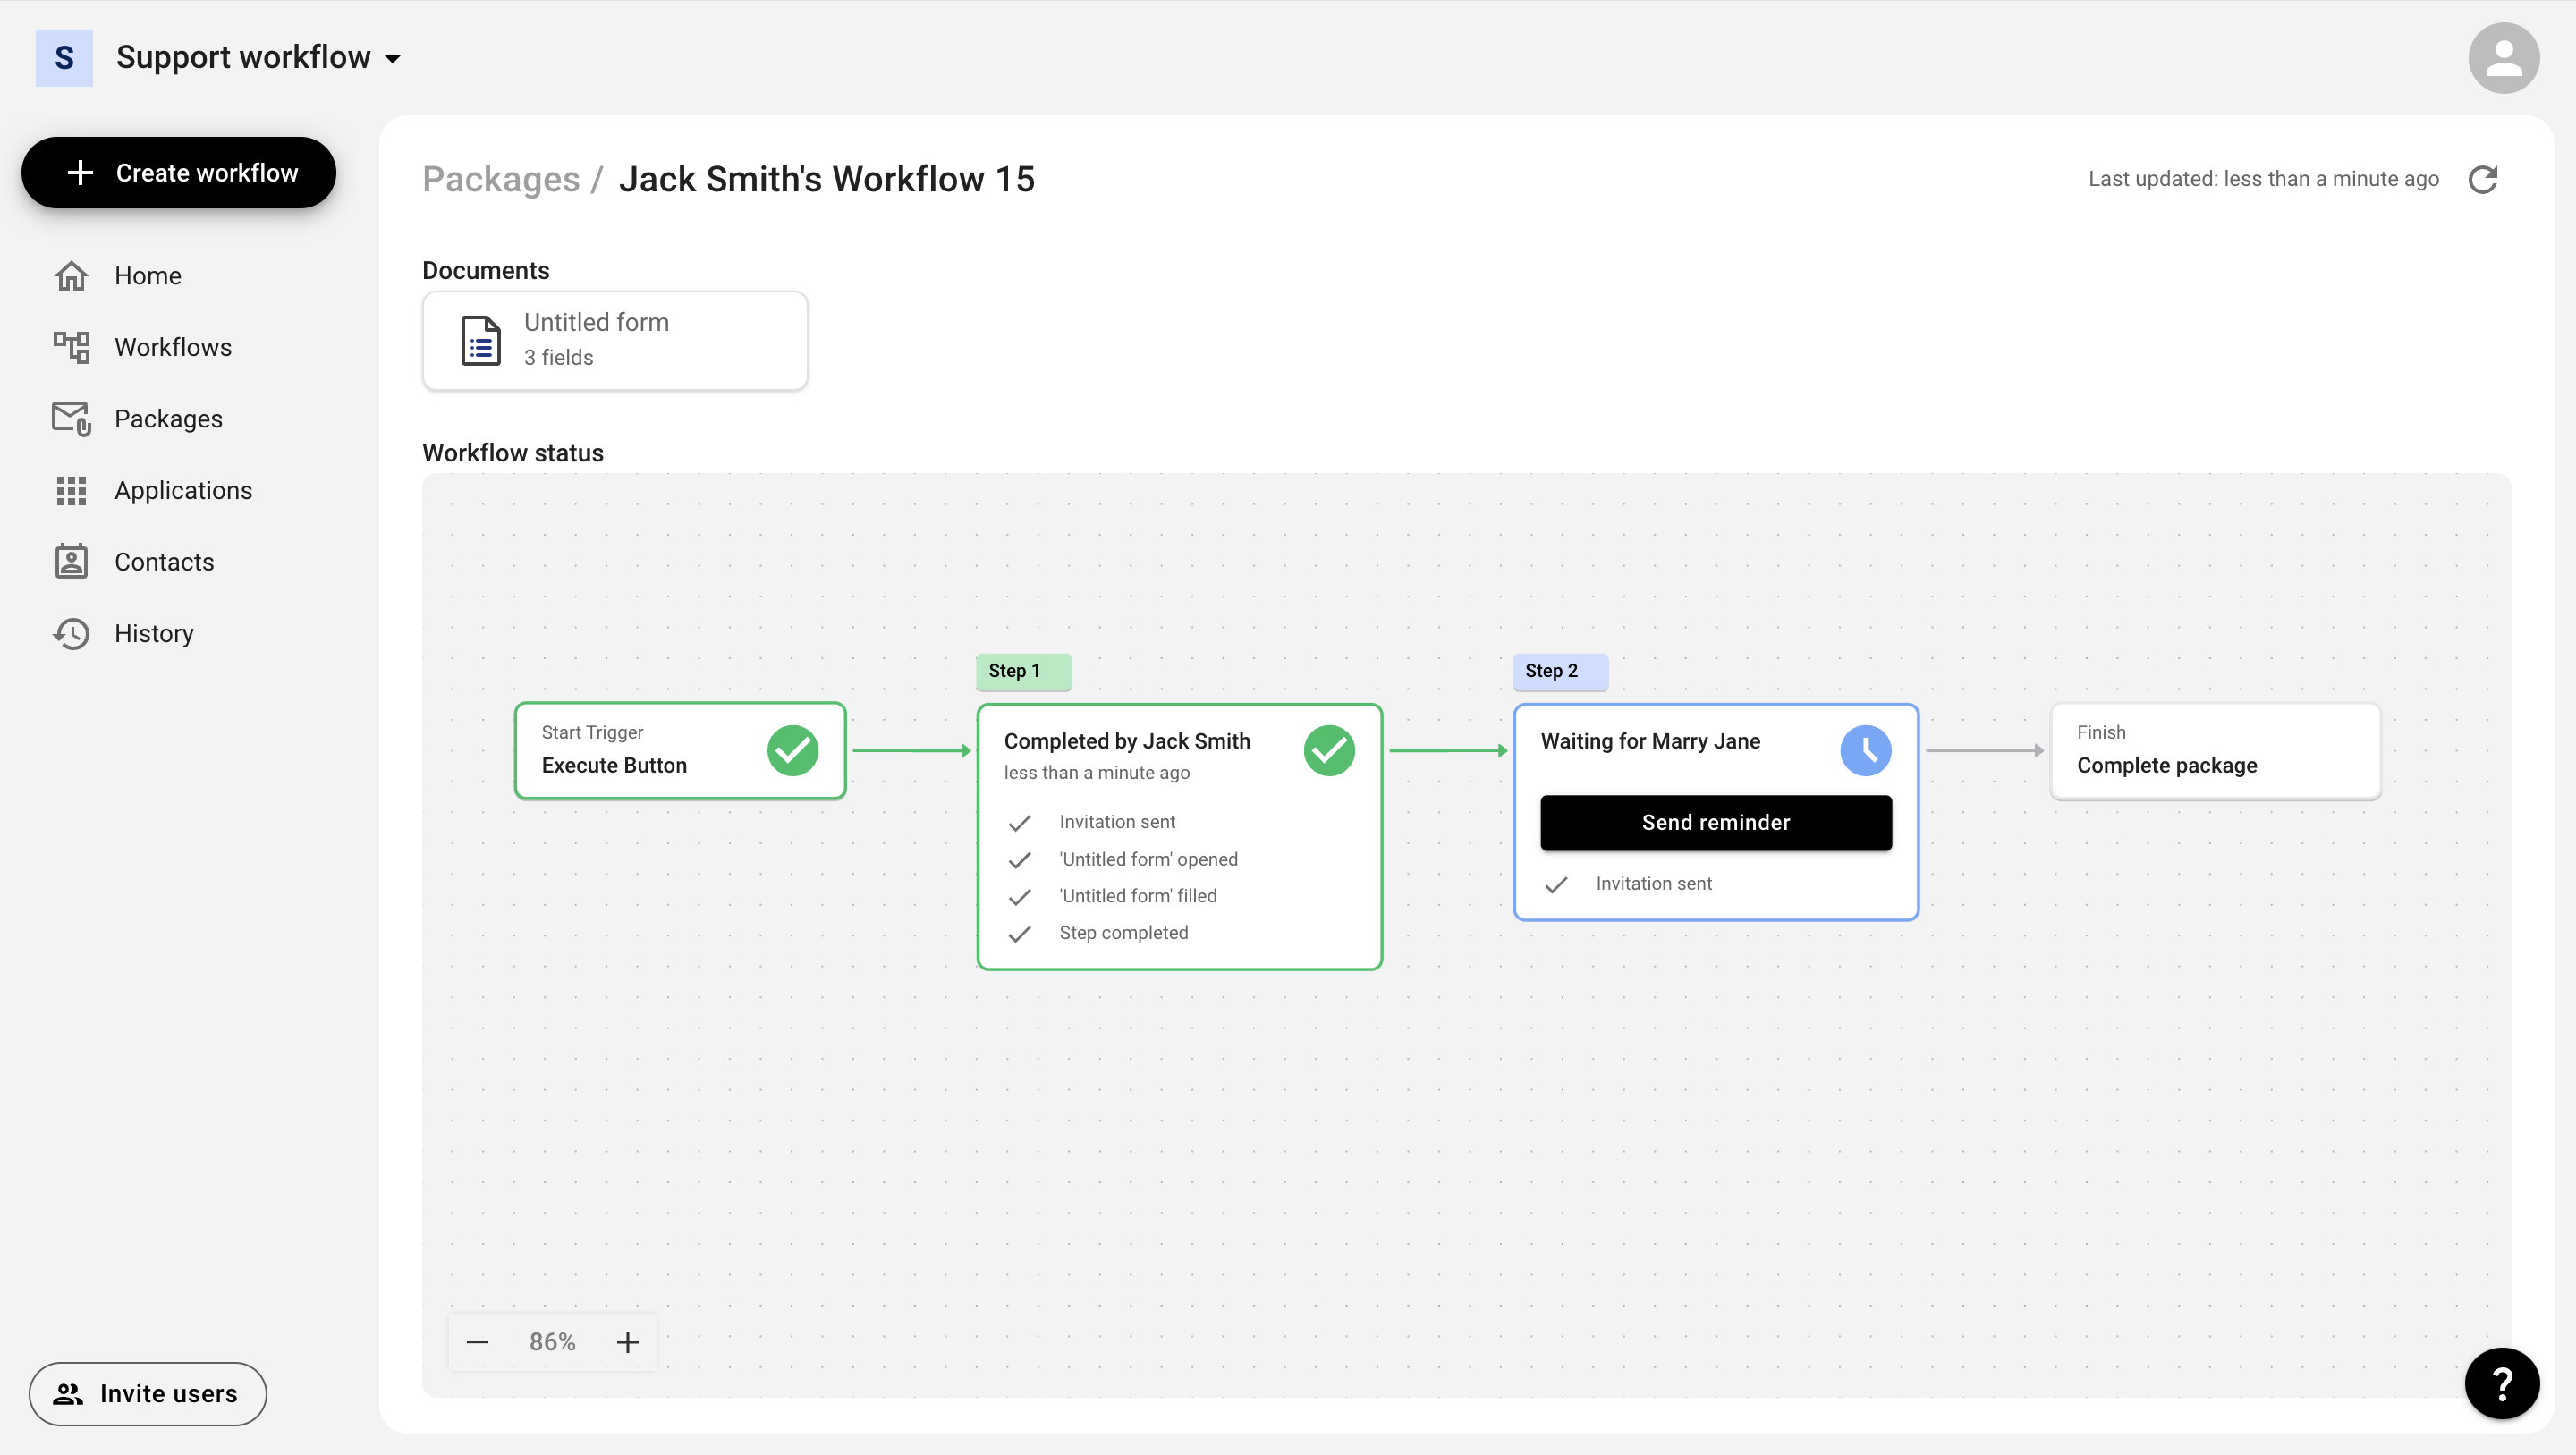Refresh the package status
Image resolution: width=2576 pixels, height=1455 pixels.
point(2483,179)
